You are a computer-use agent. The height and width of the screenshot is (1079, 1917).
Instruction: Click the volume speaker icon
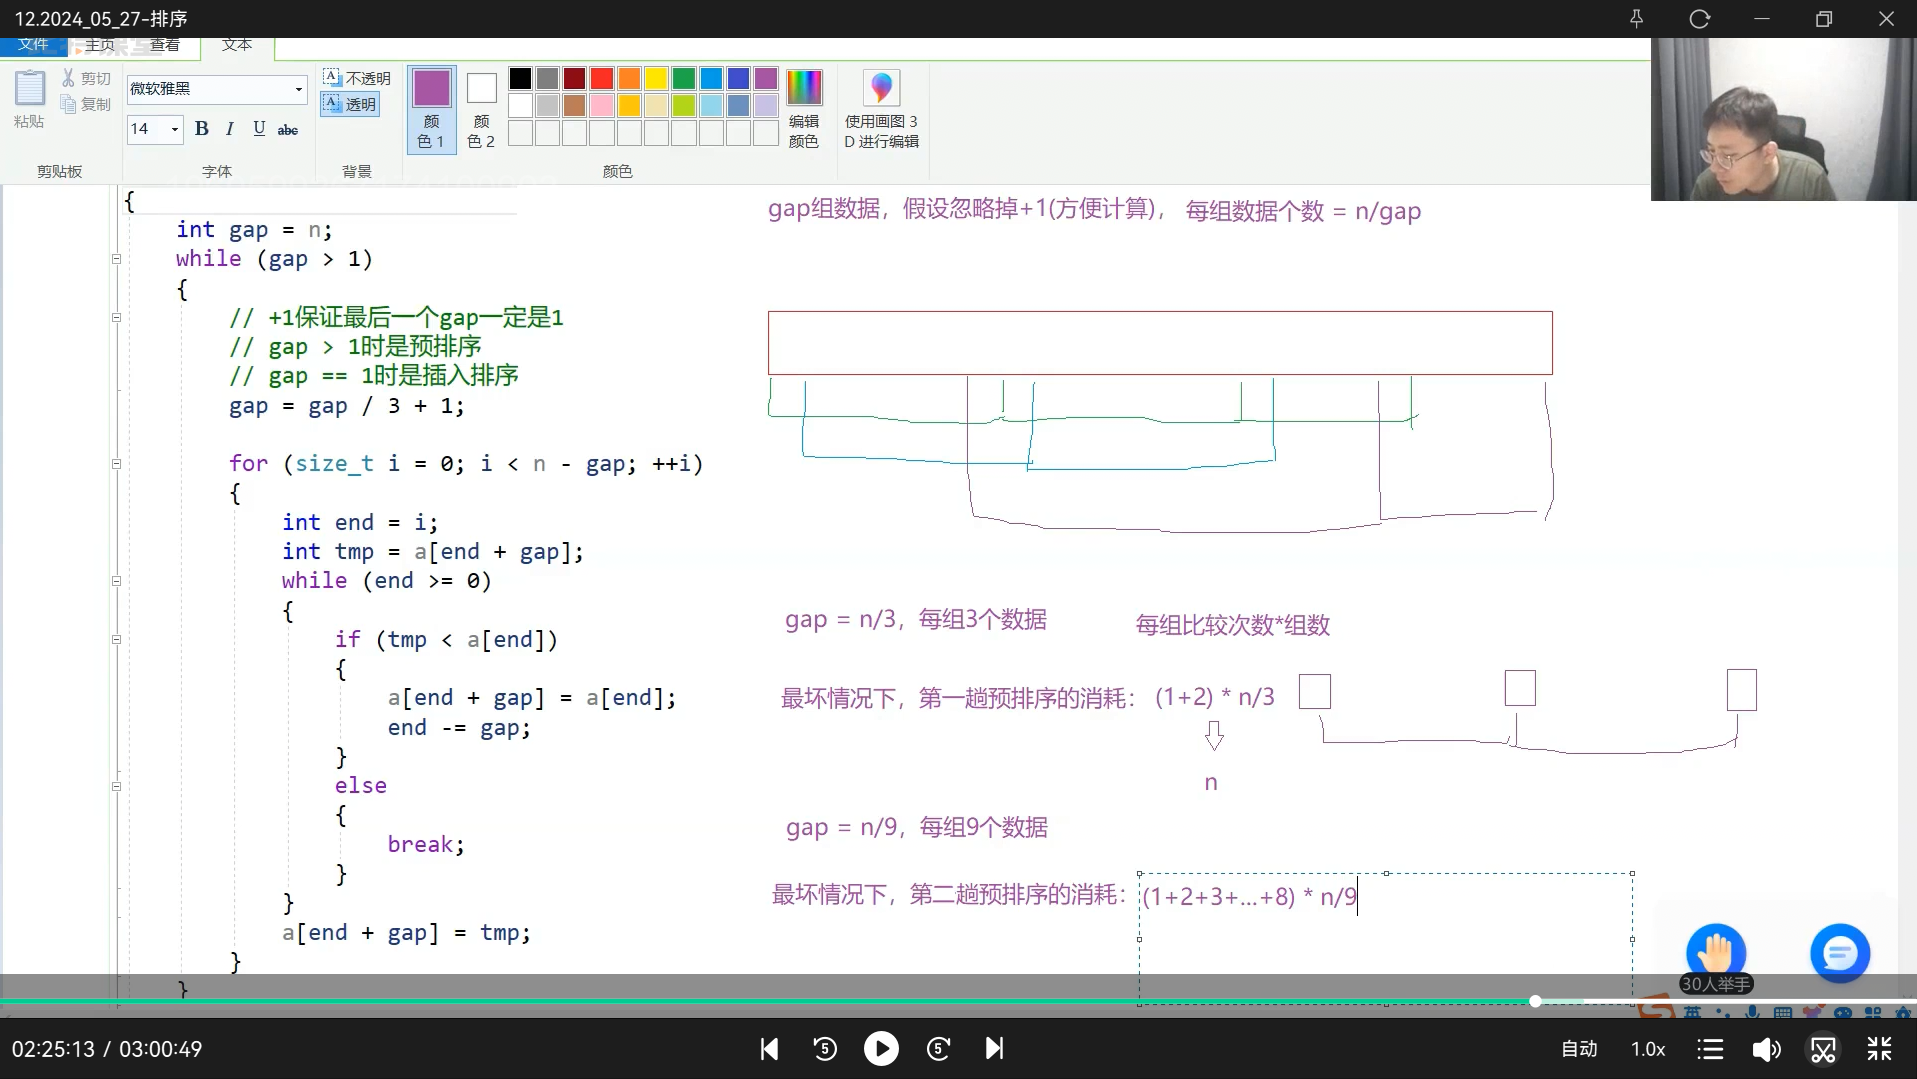[1766, 1049]
